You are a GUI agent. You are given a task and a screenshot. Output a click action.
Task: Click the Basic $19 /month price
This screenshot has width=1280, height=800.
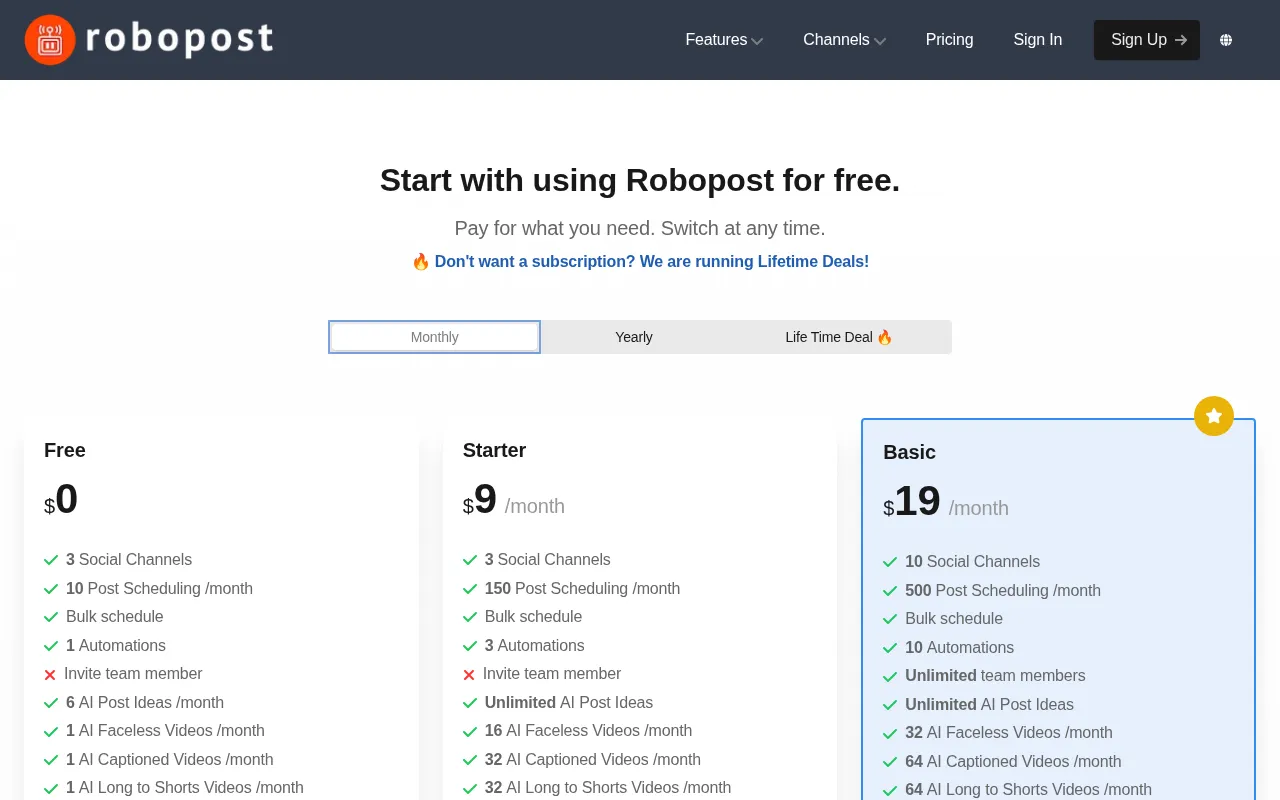tap(946, 502)
